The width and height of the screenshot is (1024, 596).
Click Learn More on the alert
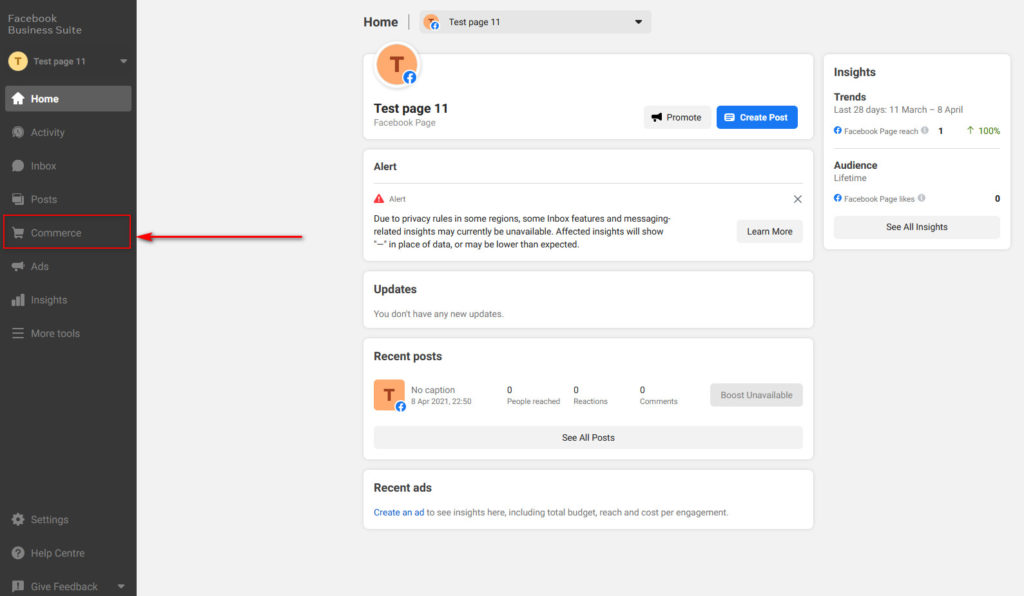pos(769,231)
